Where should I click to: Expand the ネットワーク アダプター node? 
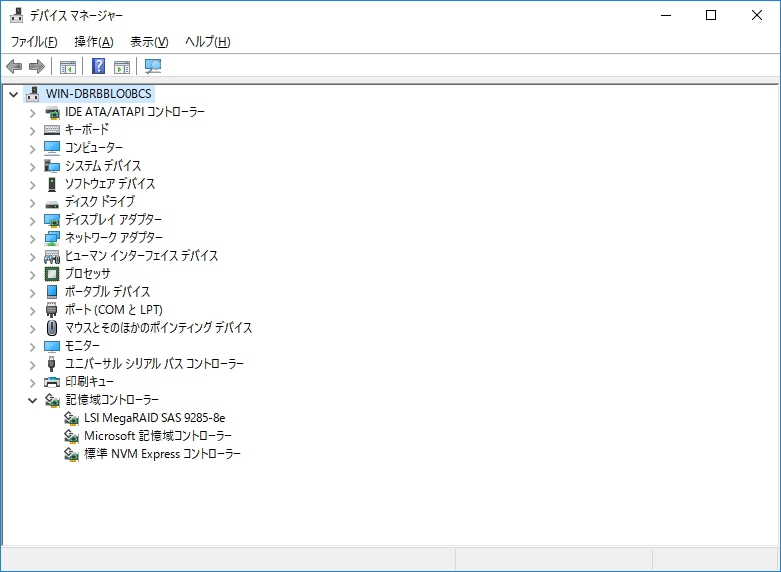tap(32, 239)
